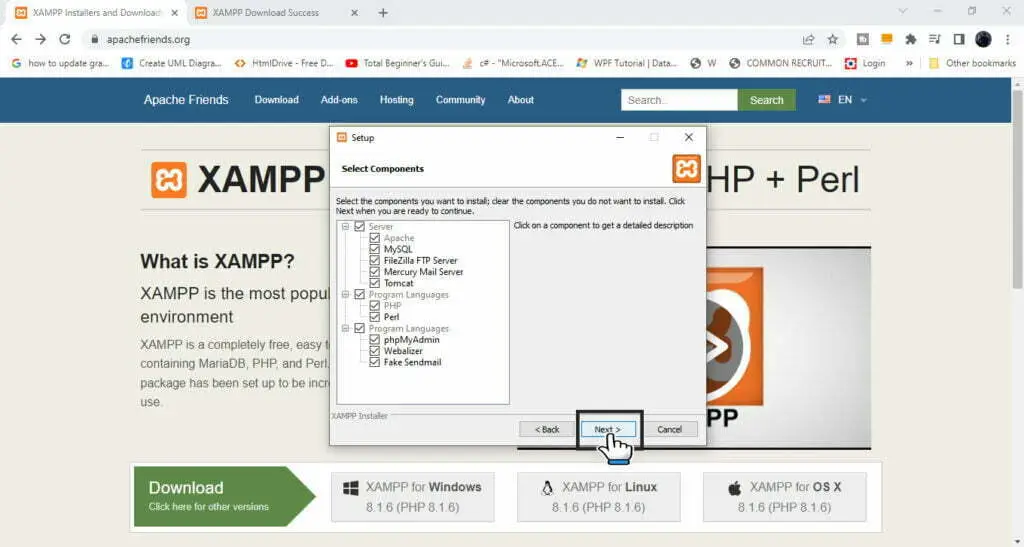Open a new browser tab with plus

click(x=383, y=12)
